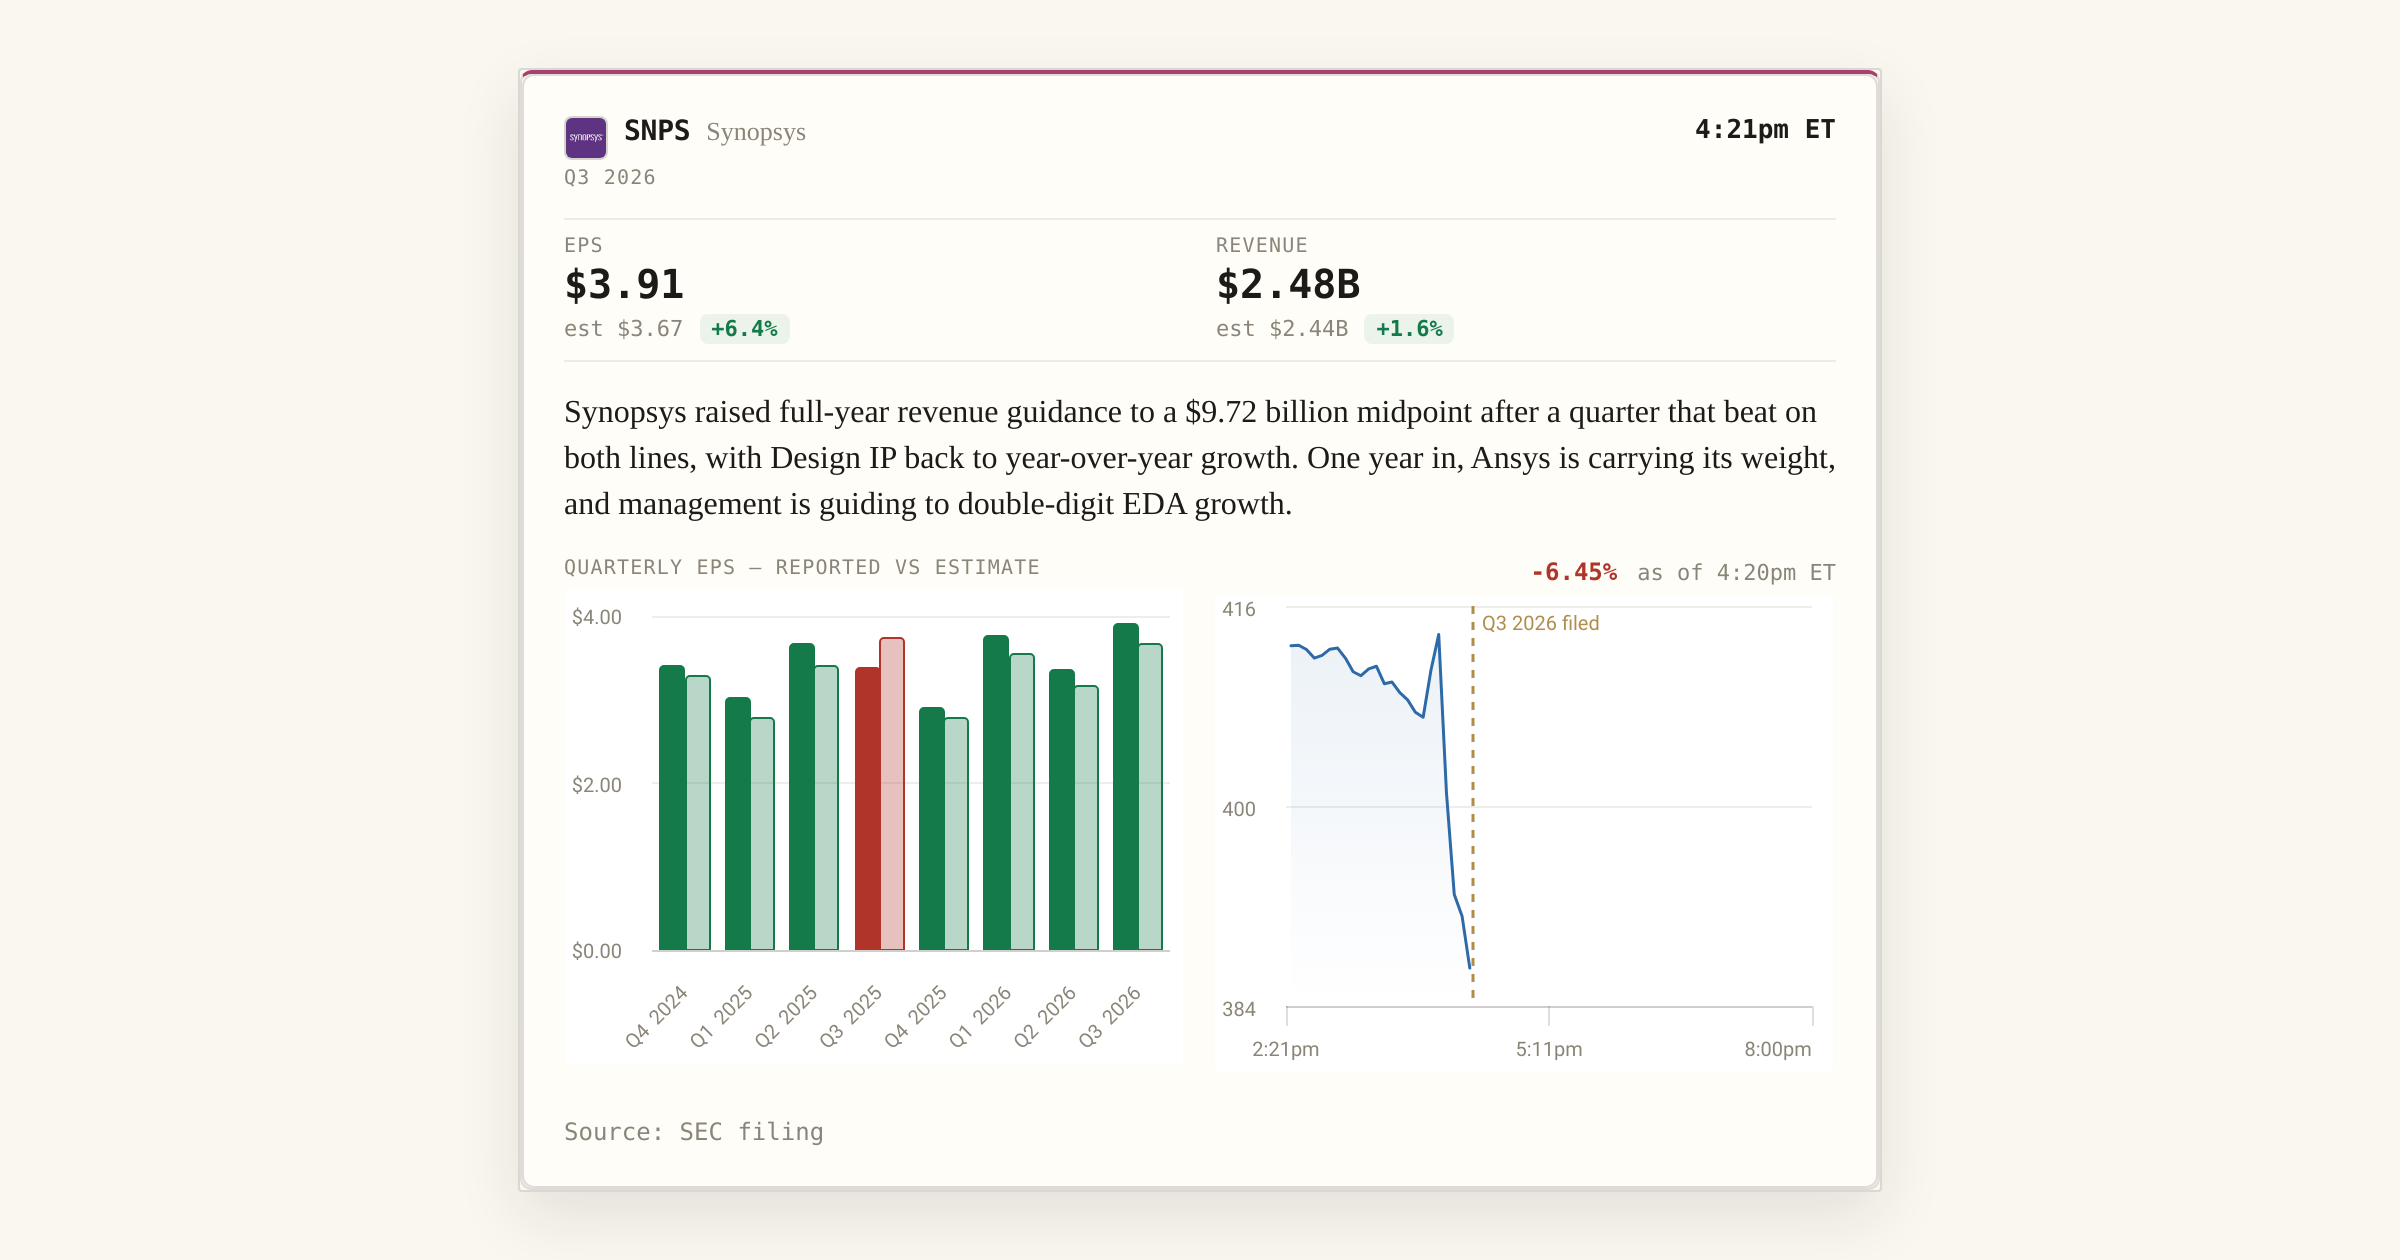Viewport: 2400px width, 1260px height.
Task: Select the 'Source: SEC filing' footer text
Action: (x=694, y=1132)
